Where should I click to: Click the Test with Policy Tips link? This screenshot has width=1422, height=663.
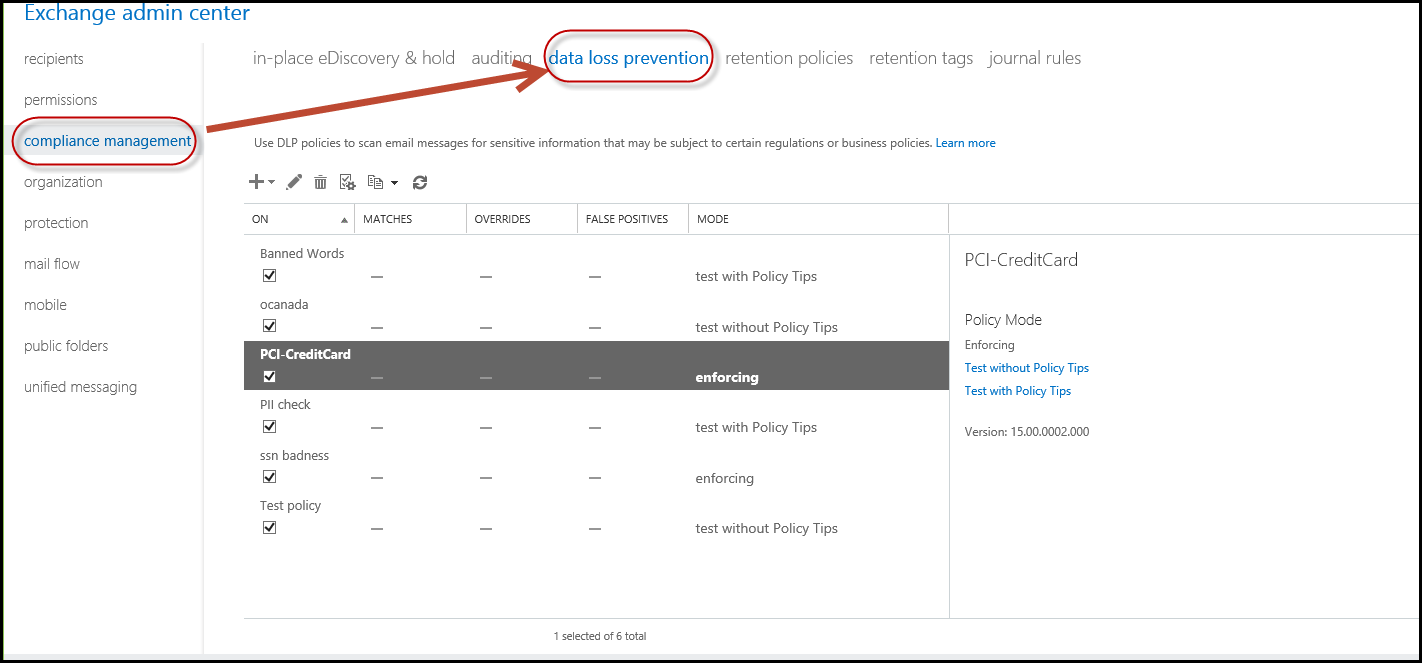(x=1018, y=391)
